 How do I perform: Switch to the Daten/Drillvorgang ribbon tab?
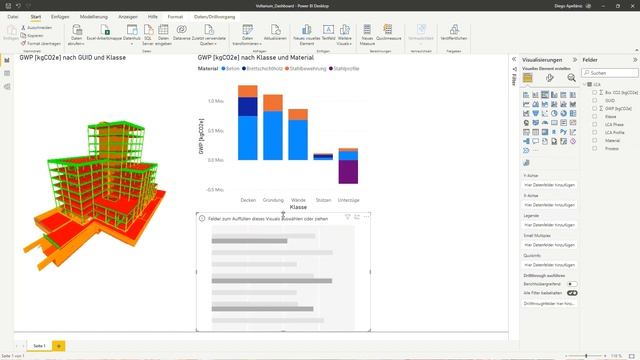(215, 17)
